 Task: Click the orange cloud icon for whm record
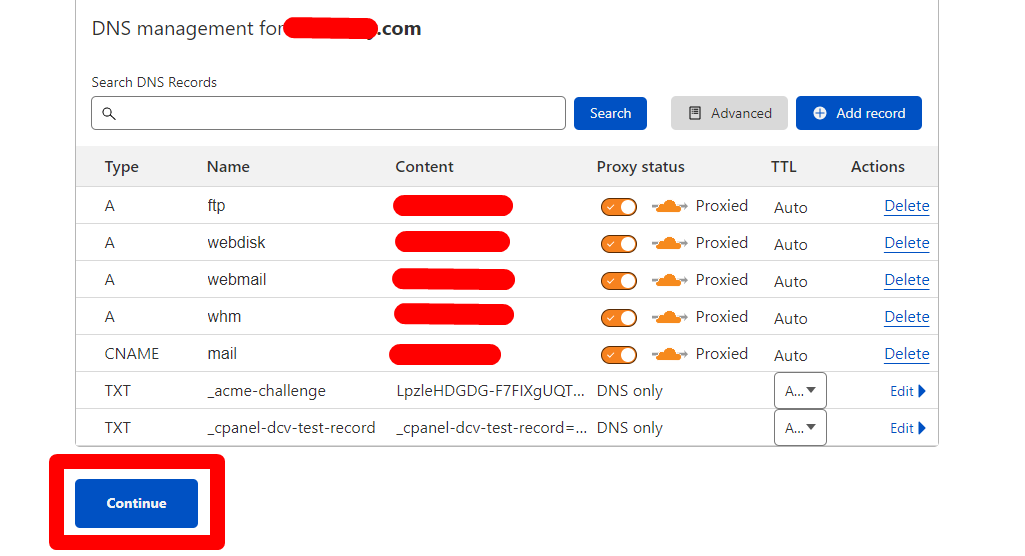(669, 318)
